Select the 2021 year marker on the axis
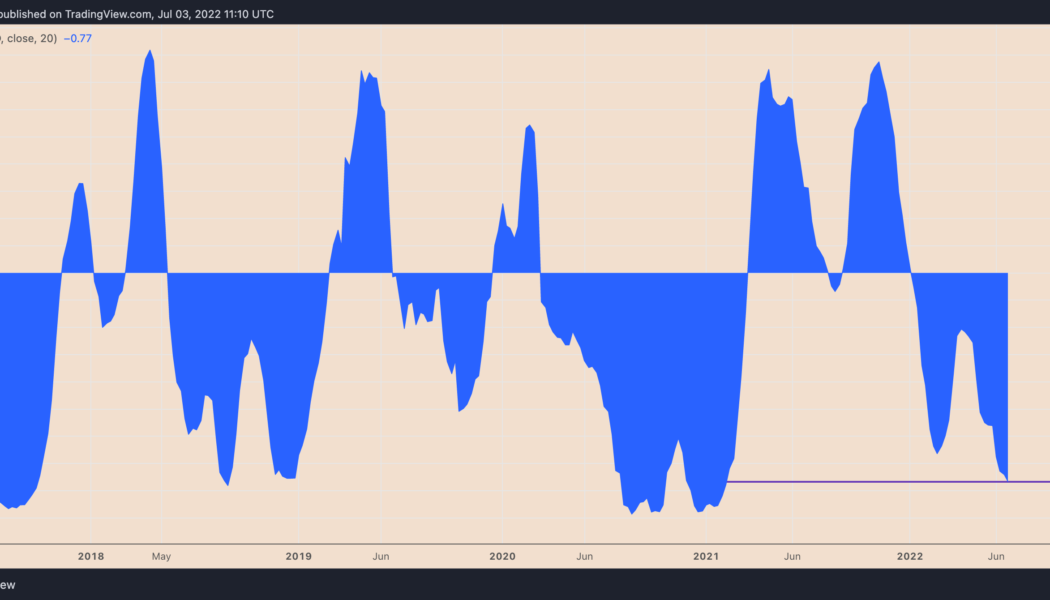 tap(706, 556)
